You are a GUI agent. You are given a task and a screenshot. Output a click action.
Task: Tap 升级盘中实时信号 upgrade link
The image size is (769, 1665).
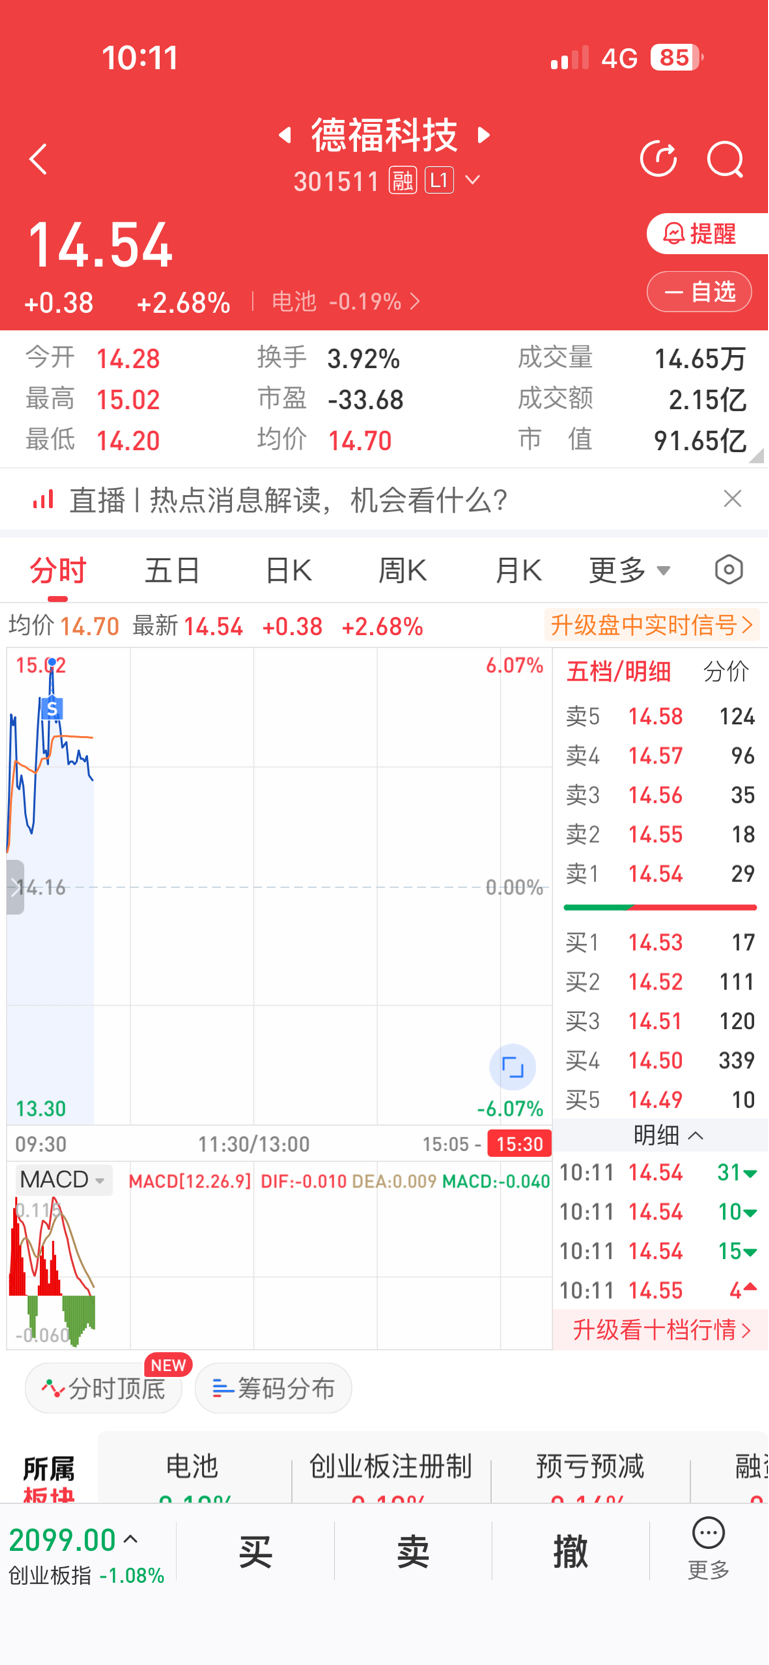coord(651,625)
